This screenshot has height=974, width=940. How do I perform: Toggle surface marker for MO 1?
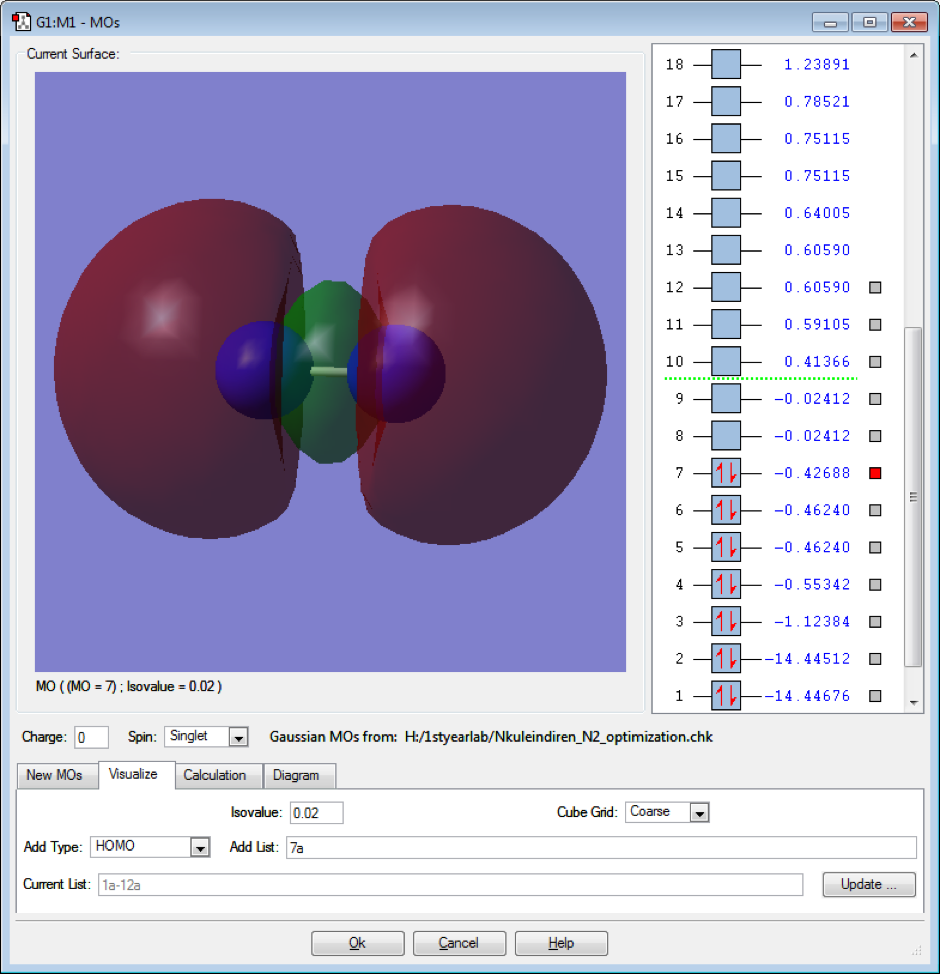point(875,696)
